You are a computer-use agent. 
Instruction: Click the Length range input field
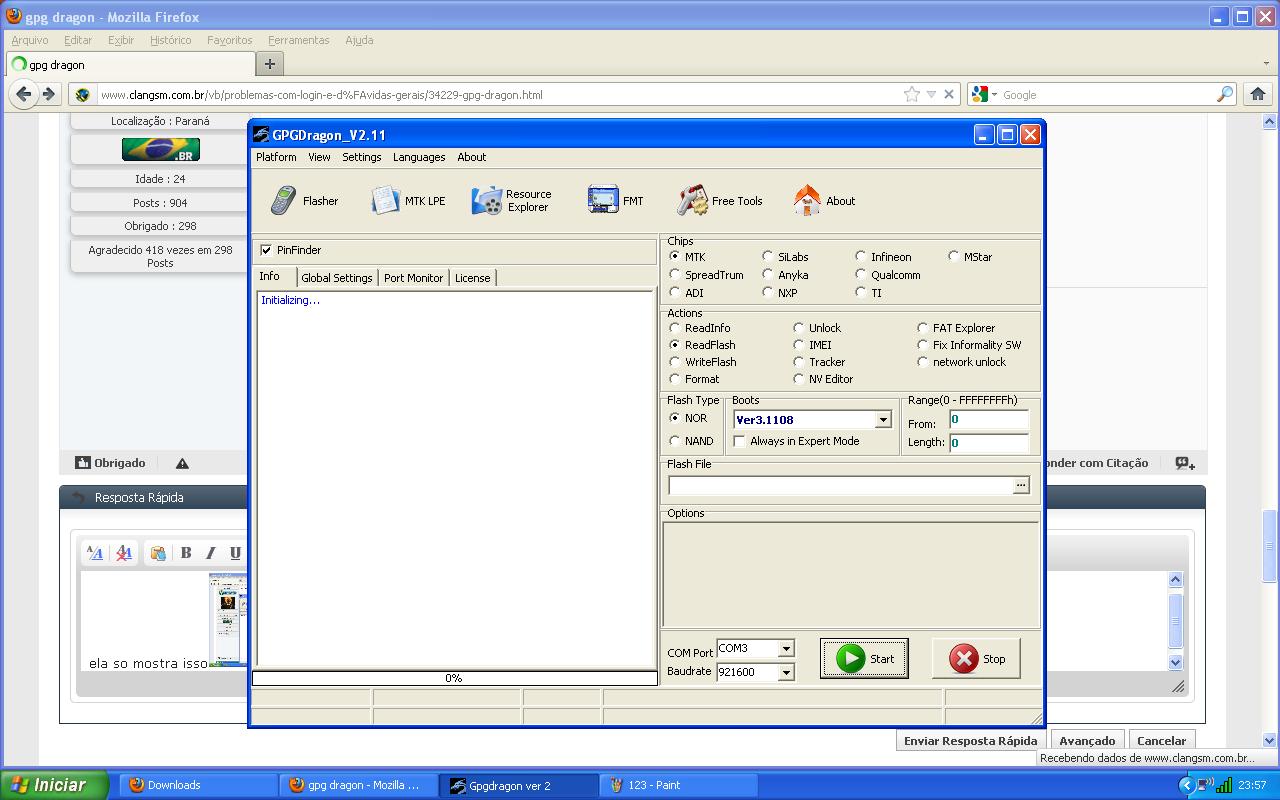pos(988,442)
